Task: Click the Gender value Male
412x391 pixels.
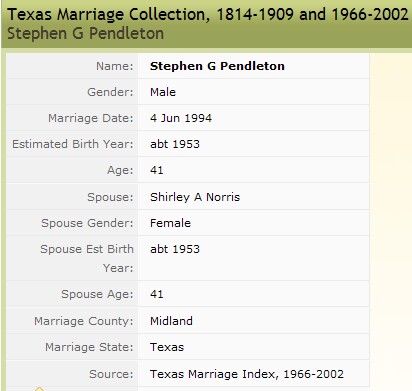Action: point(163,92)
